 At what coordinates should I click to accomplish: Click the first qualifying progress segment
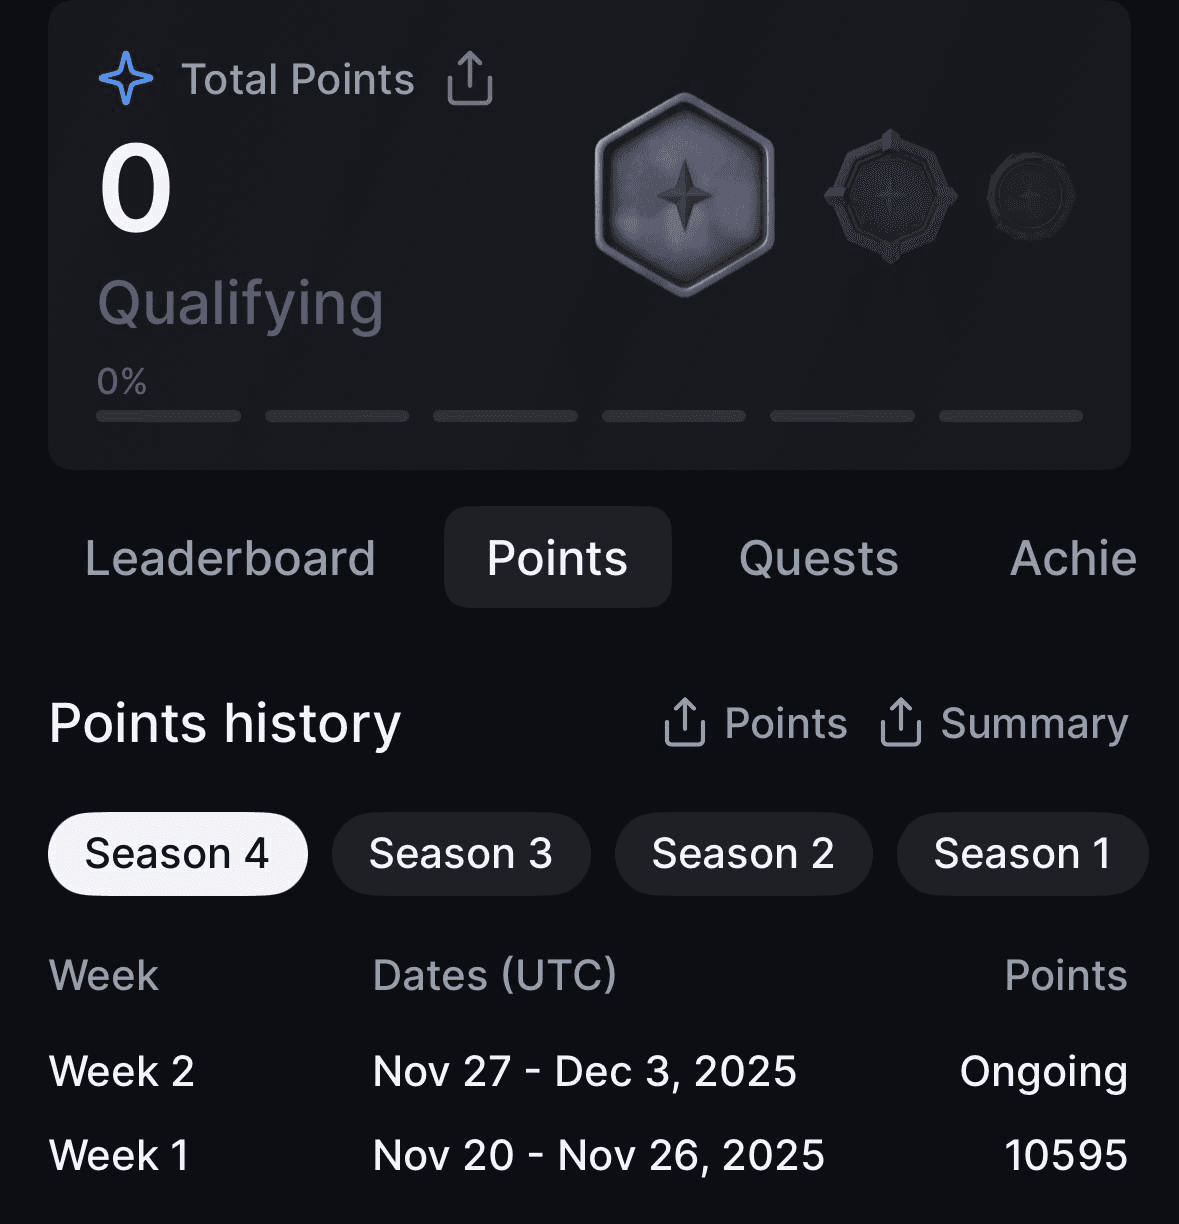coord(168,416)
